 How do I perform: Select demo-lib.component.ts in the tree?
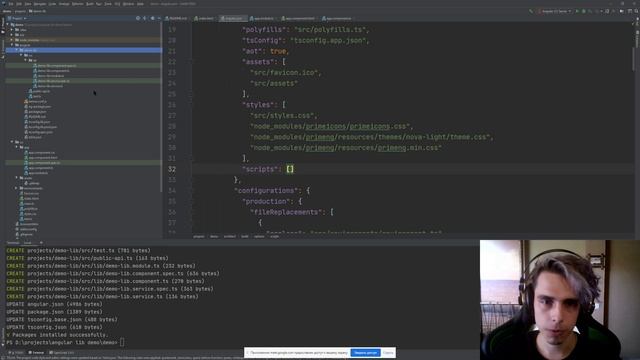click(51, 71)
